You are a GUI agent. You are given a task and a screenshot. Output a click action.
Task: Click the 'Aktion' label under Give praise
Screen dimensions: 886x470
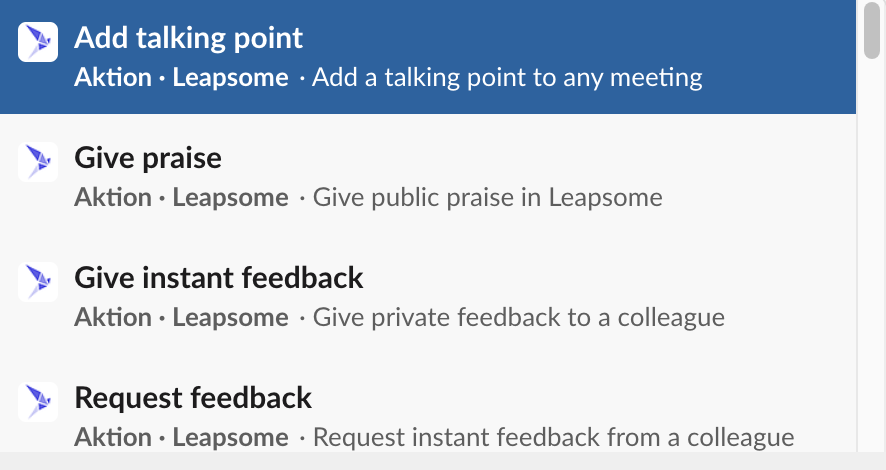112,197
